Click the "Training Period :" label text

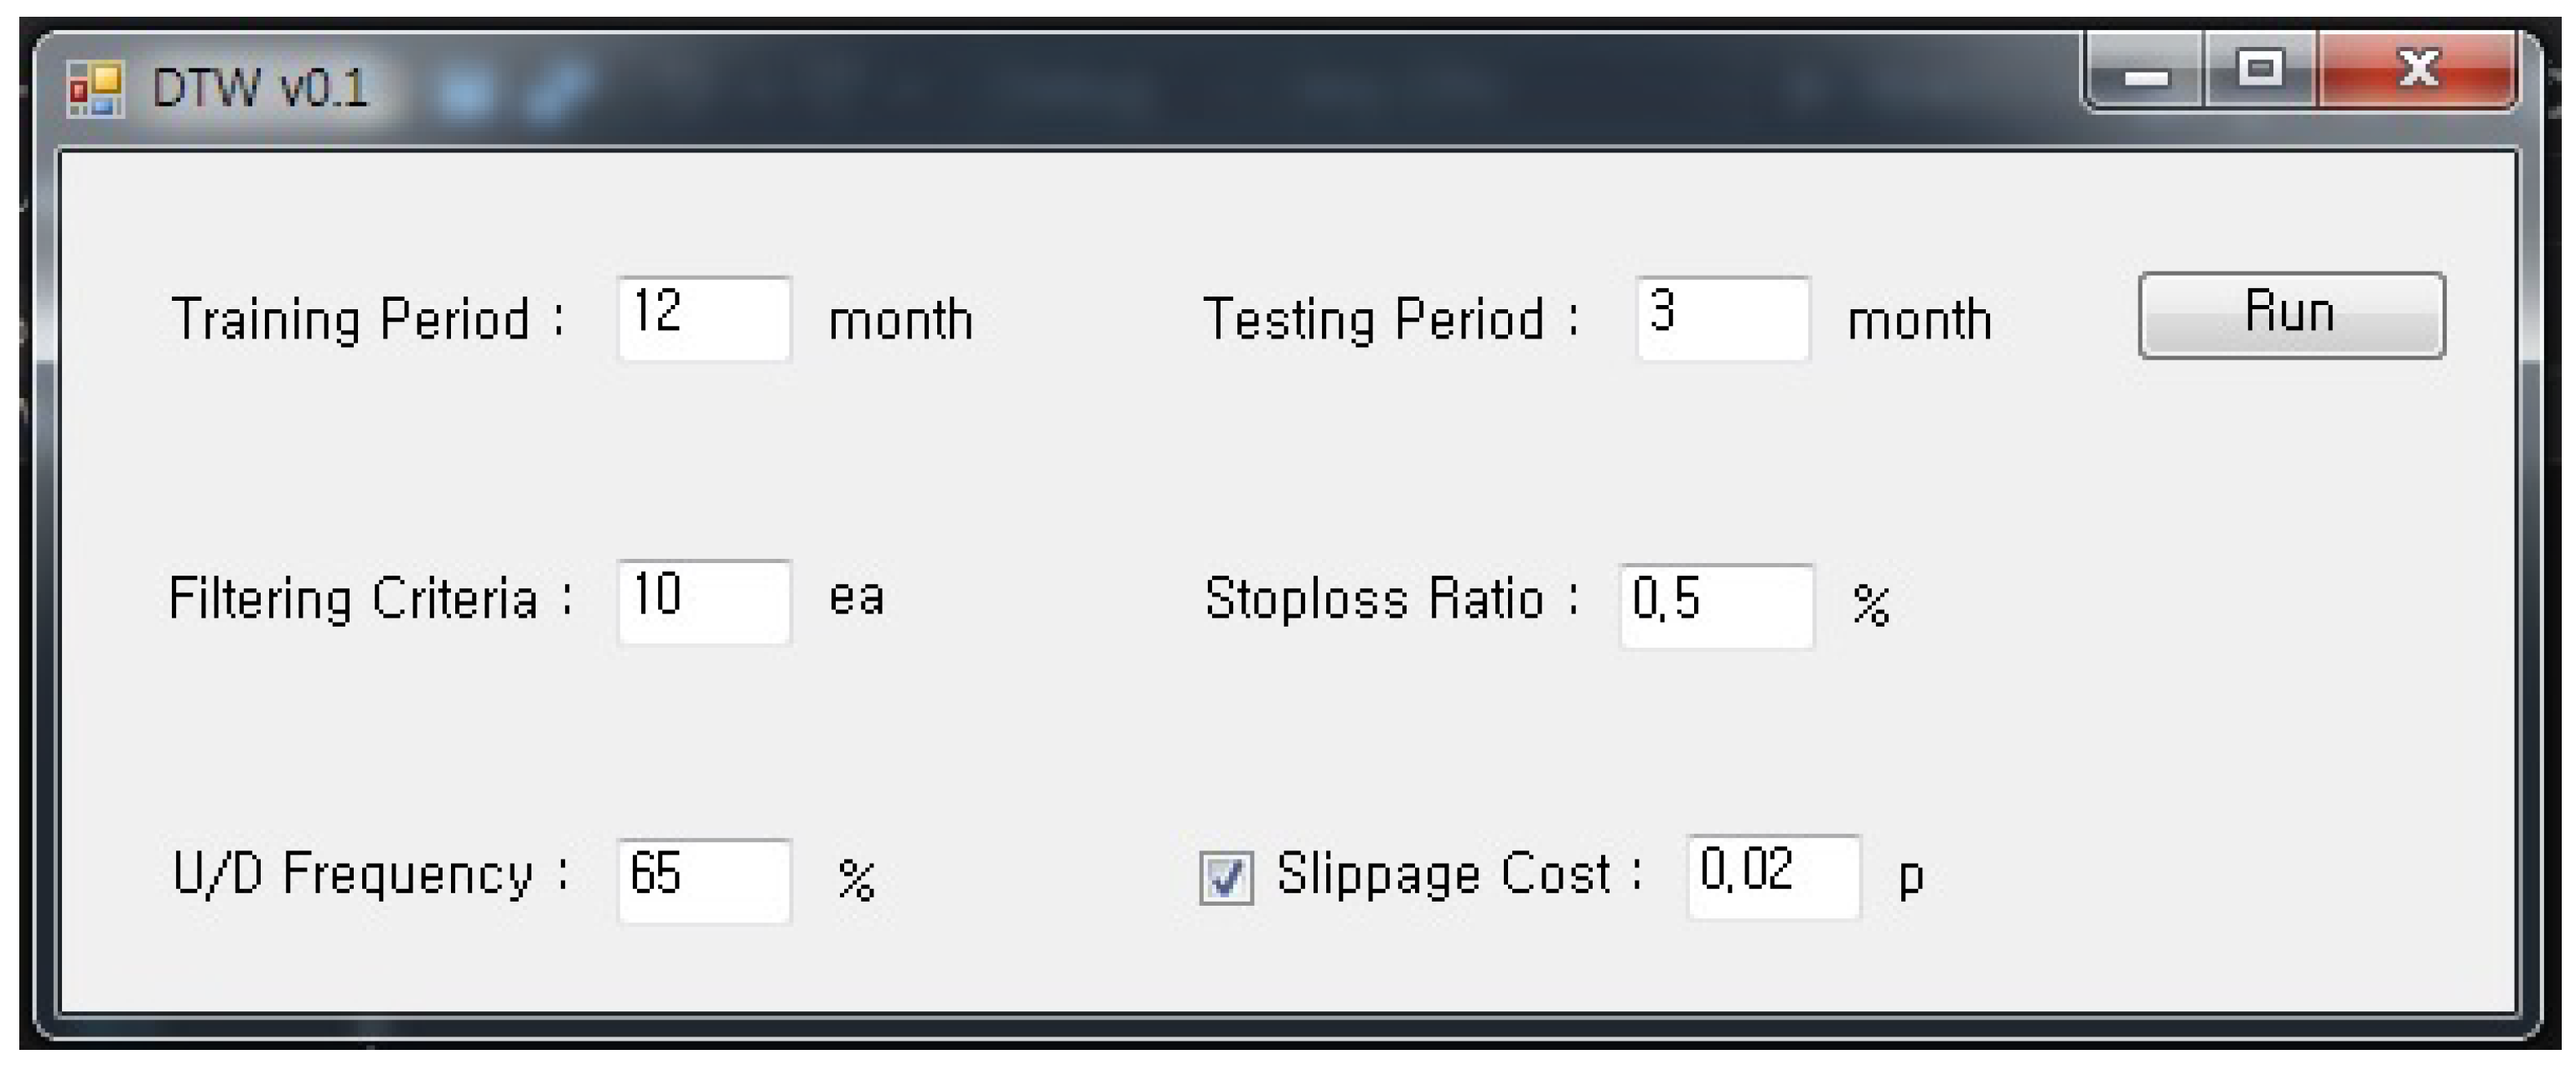pyautogui.click(x=368, y=320)
